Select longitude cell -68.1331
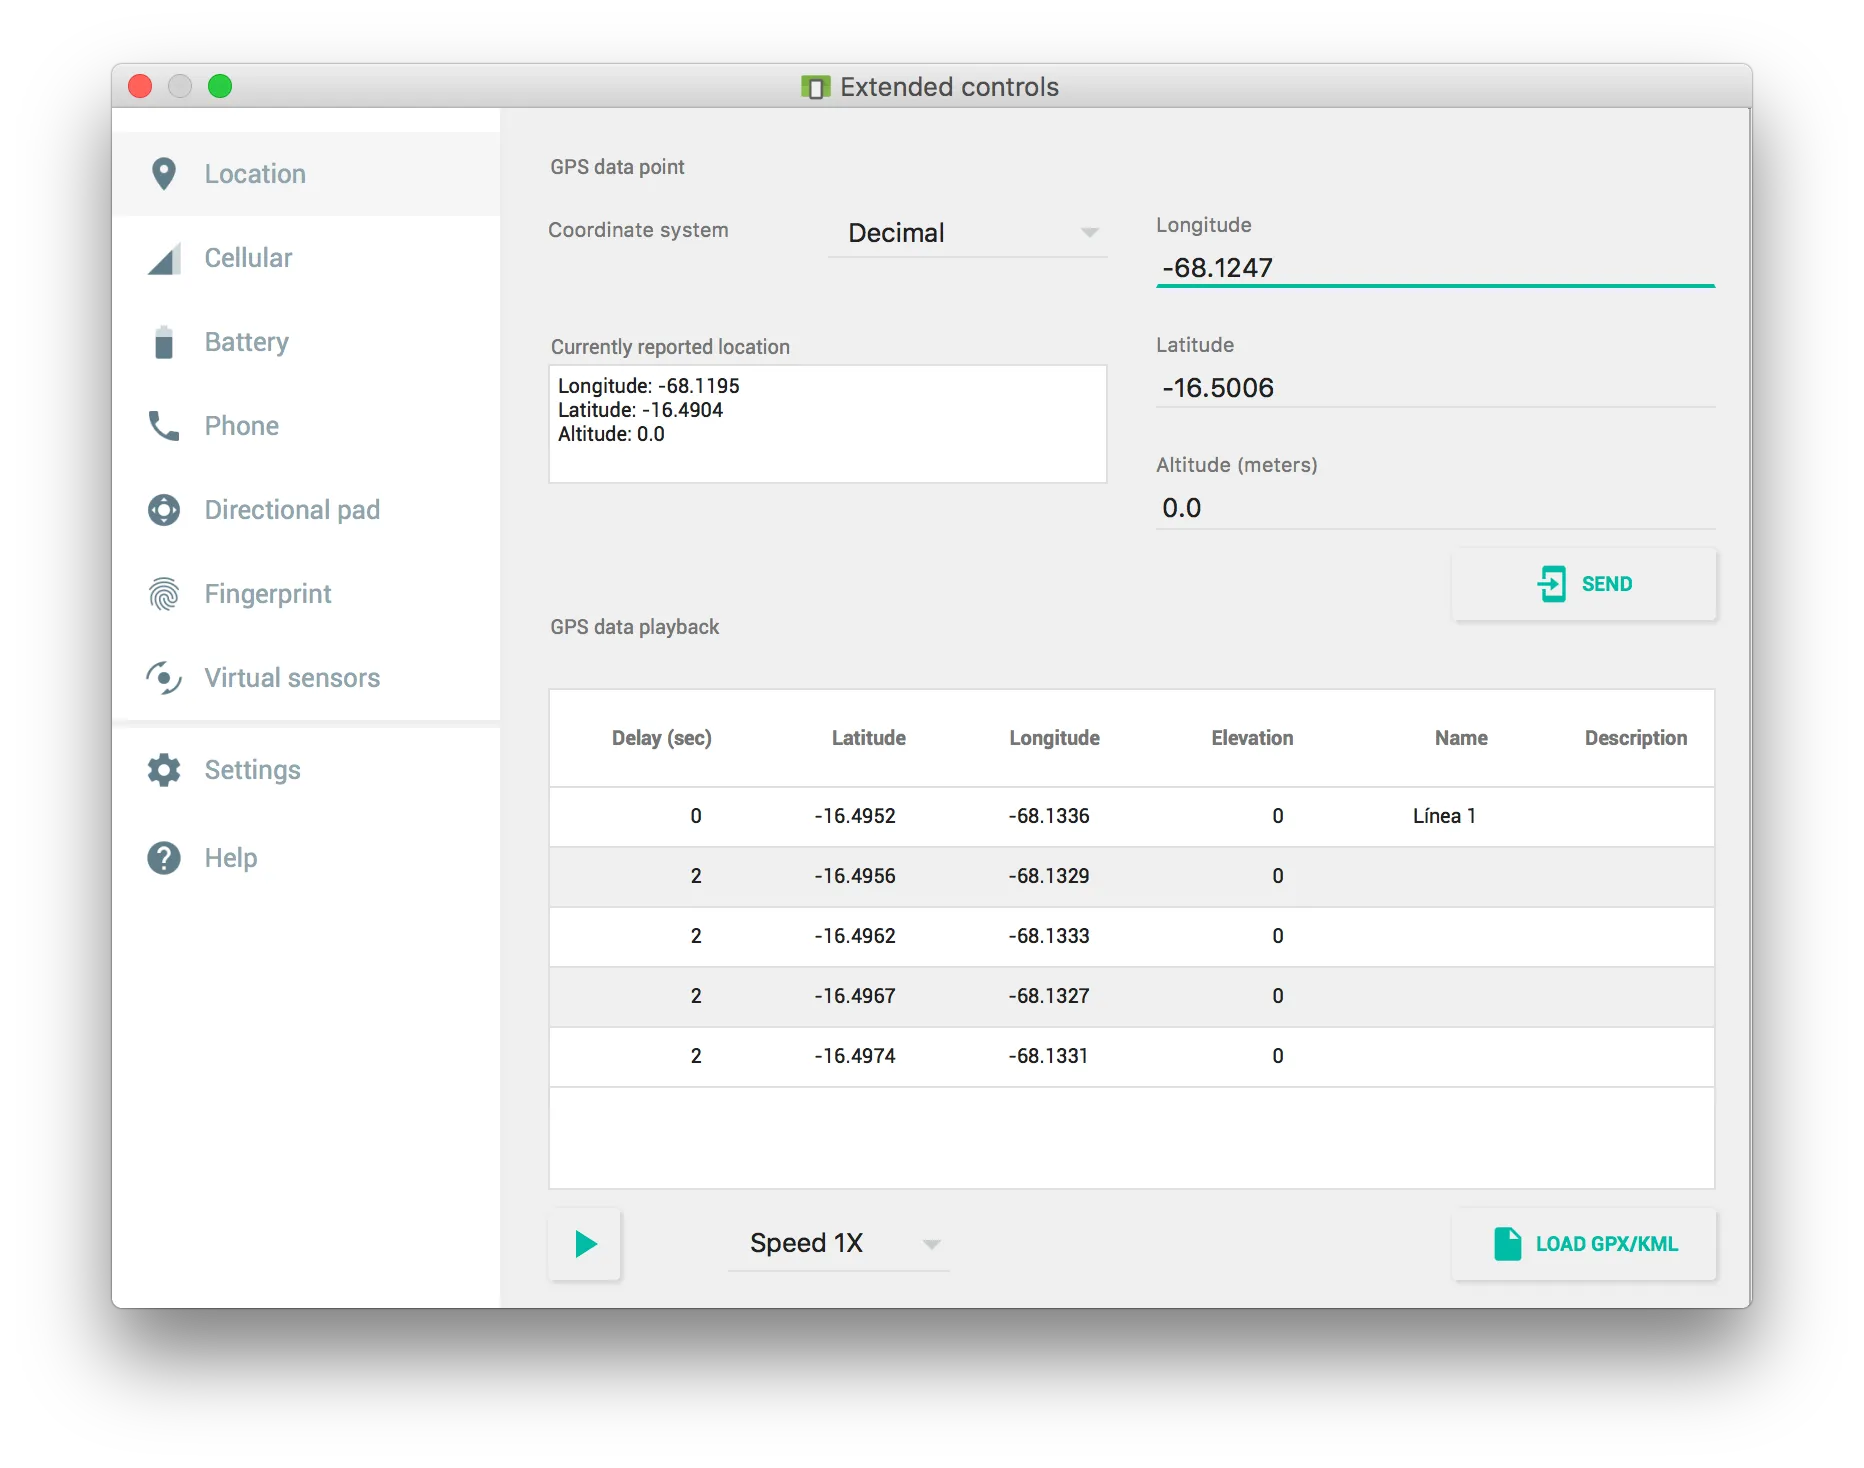Viewport: 1864px width, 1468px height. (x=1048, y=1056)
